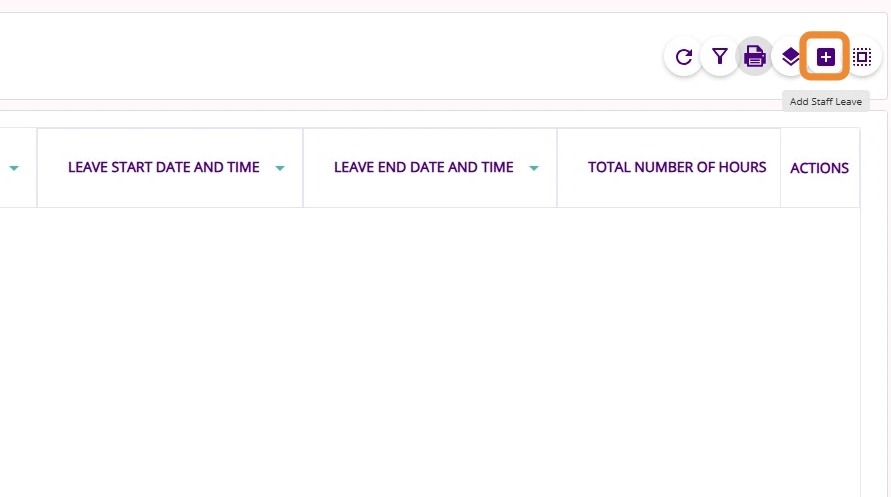Add a new staff leave entry
The height and width of the screenshot is (497, 891).
pos(826,57)
